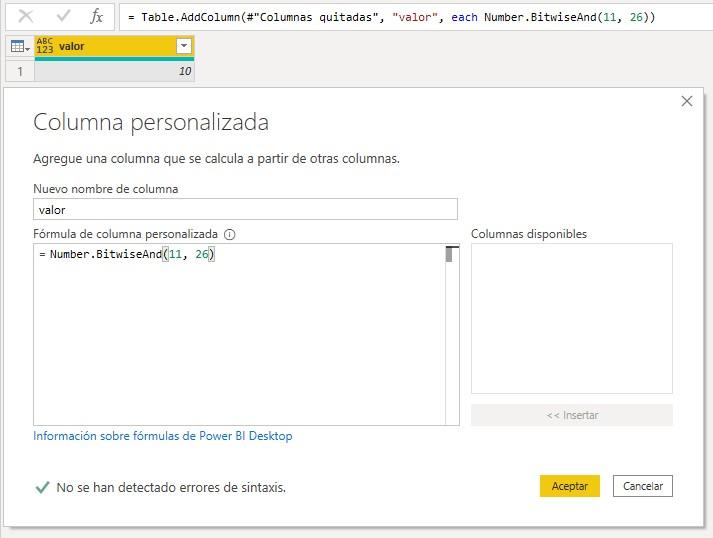Screen dimensions: 713x538
Task: Click the Cancelar button
Action: 643,486
